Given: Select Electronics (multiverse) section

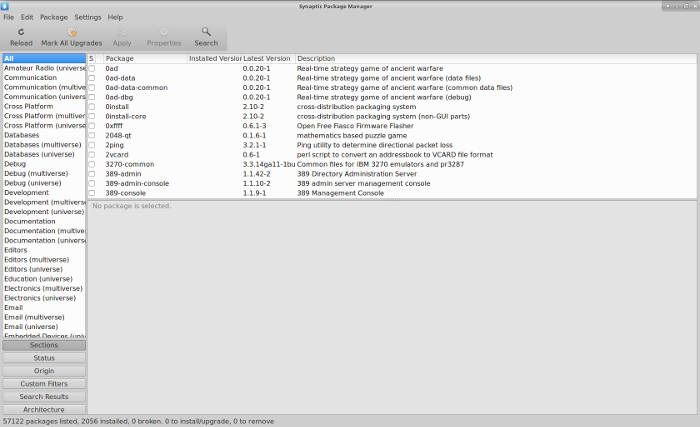Looking at the screenshot, I should click(x=44, y=289).
